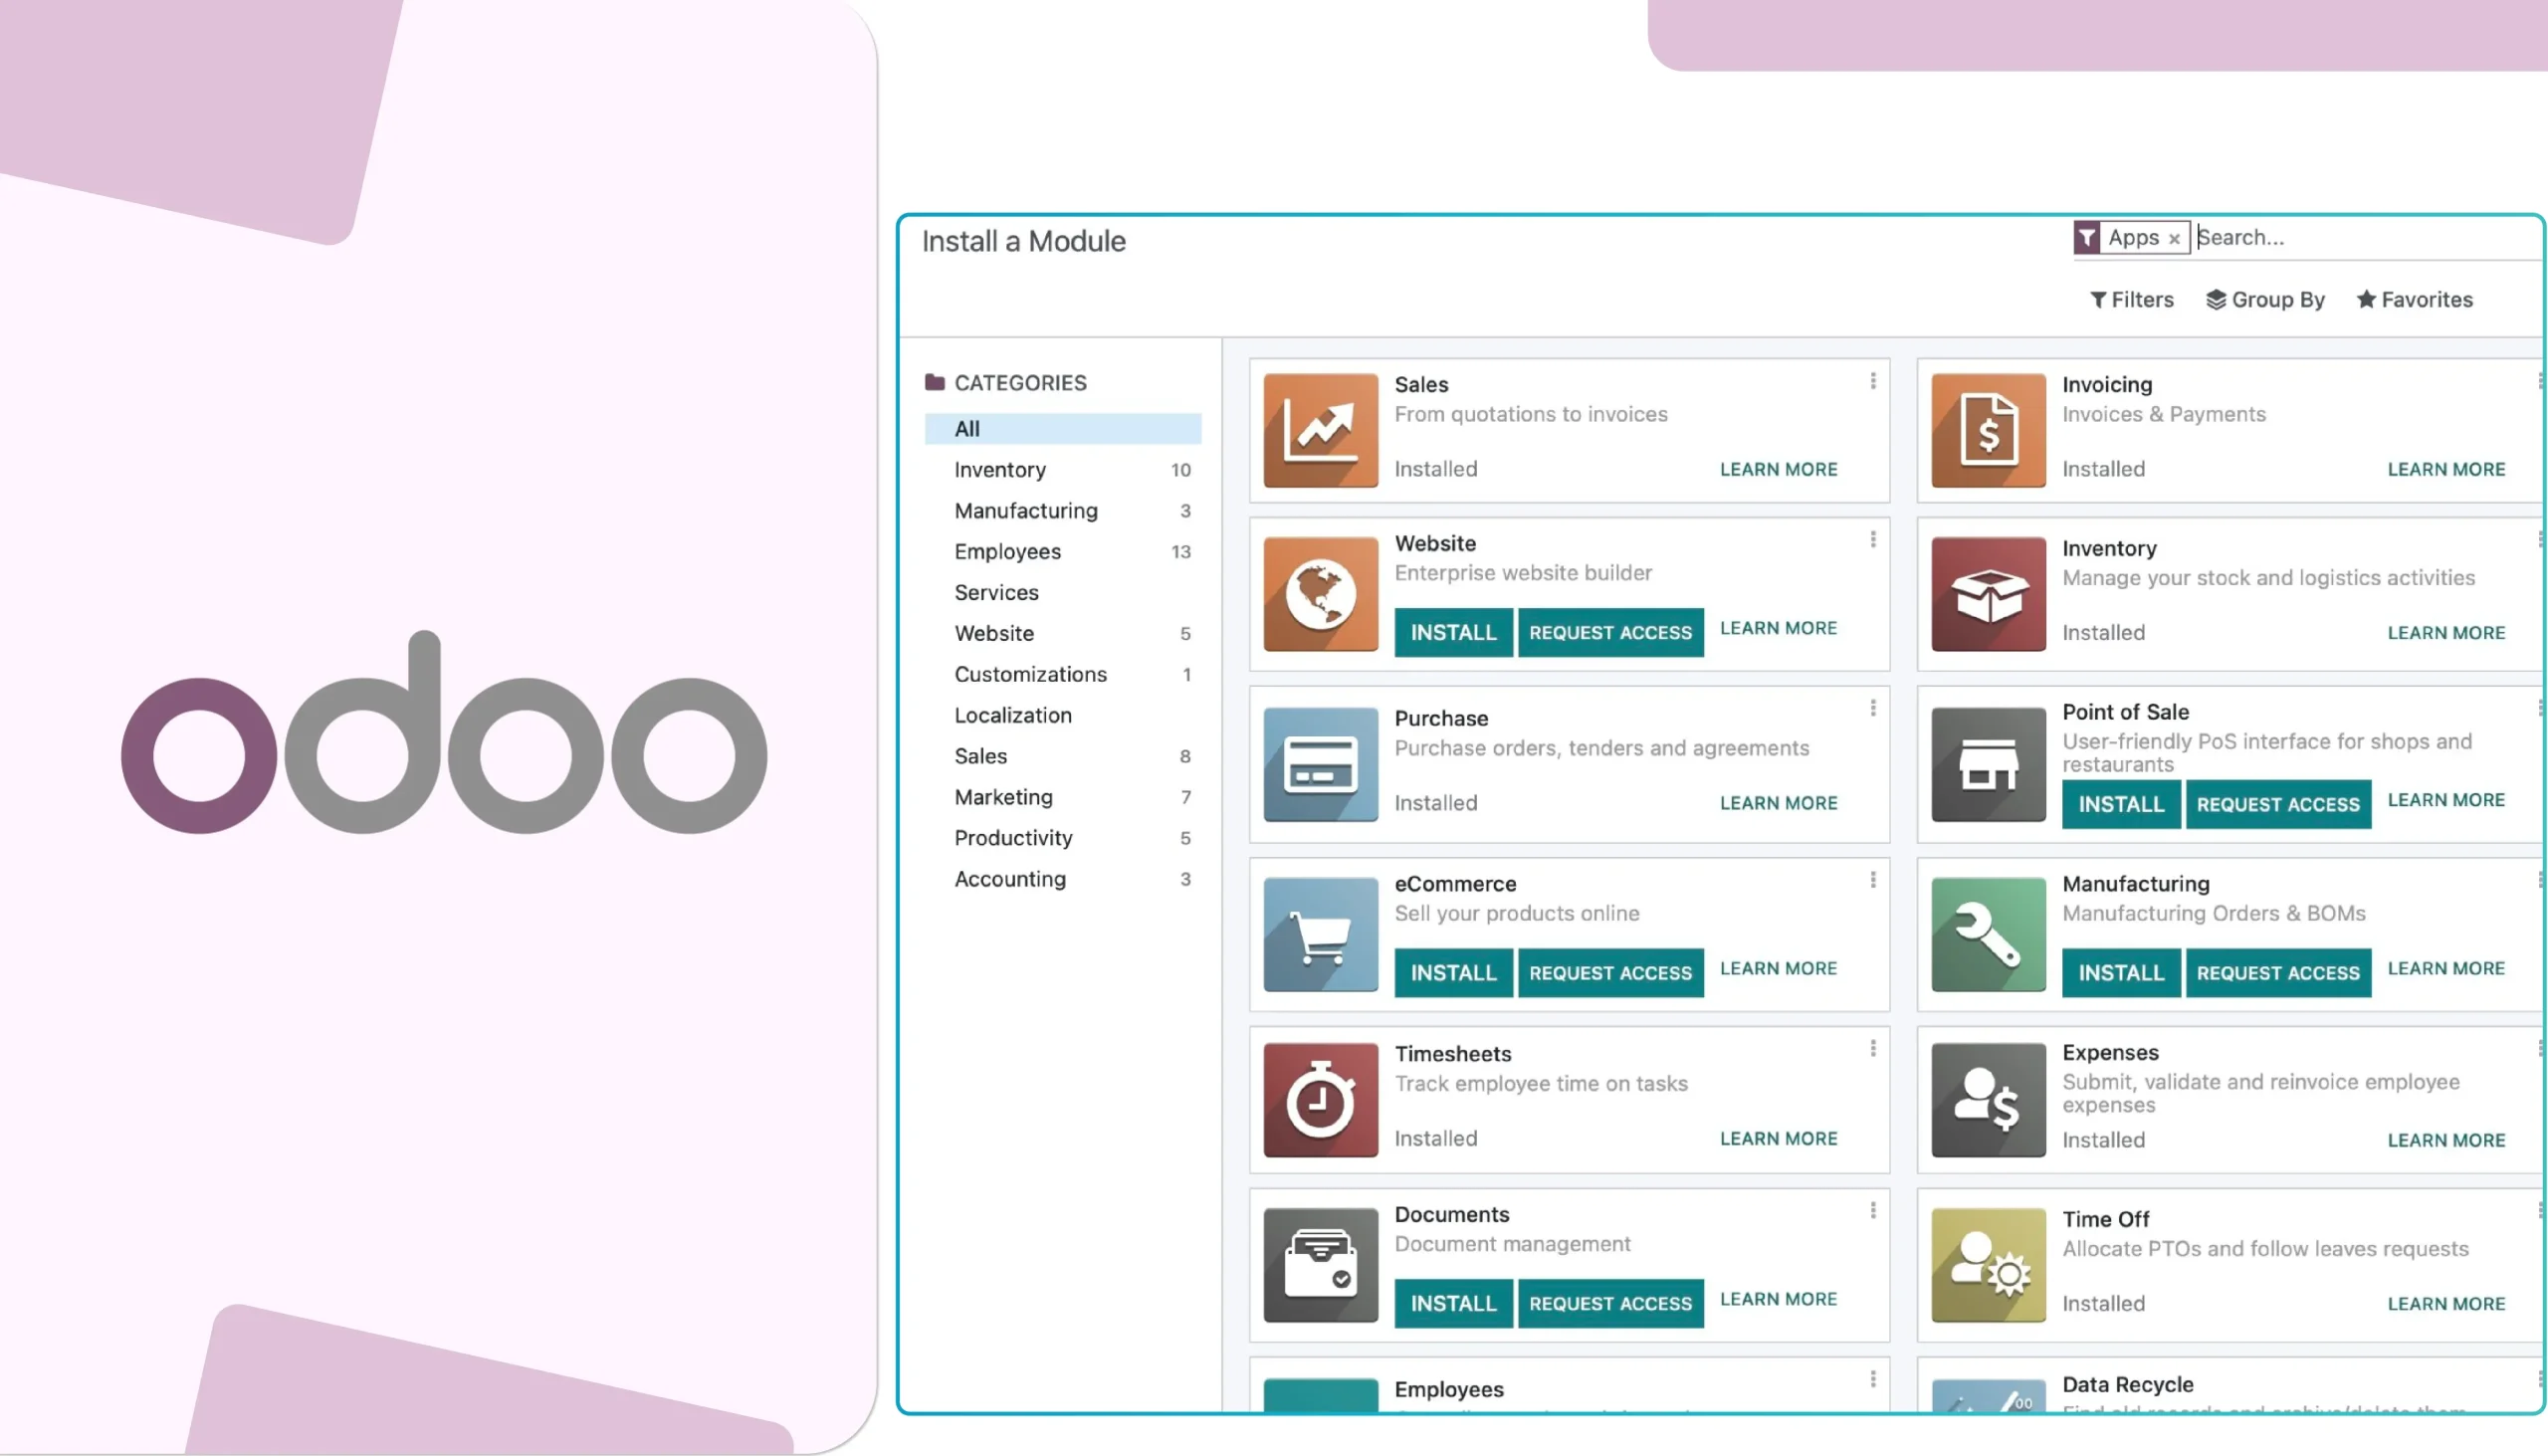Open the Group By dropdown
This screenshot has height=1456, width=2548.
click(2266, 299)
